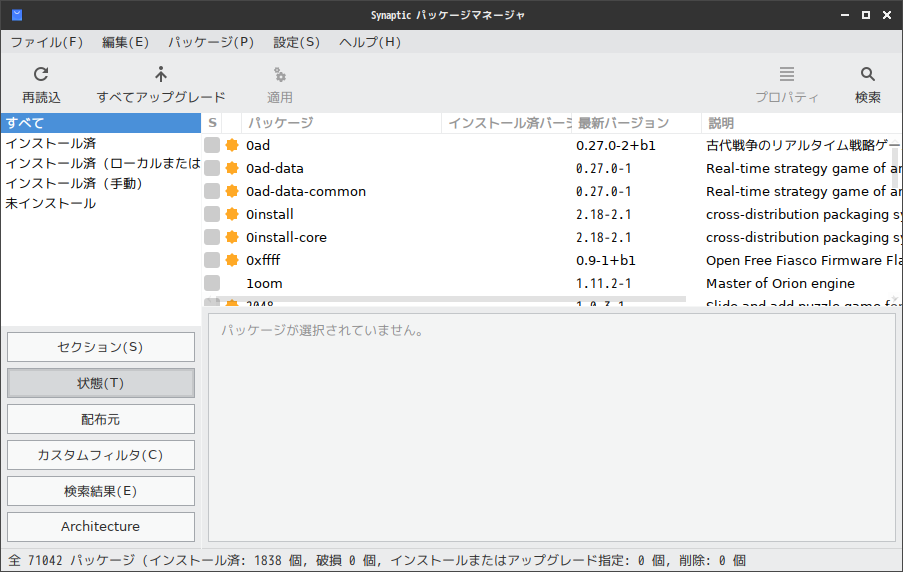Click version 0.27.0-2+b1 cell

616,145
